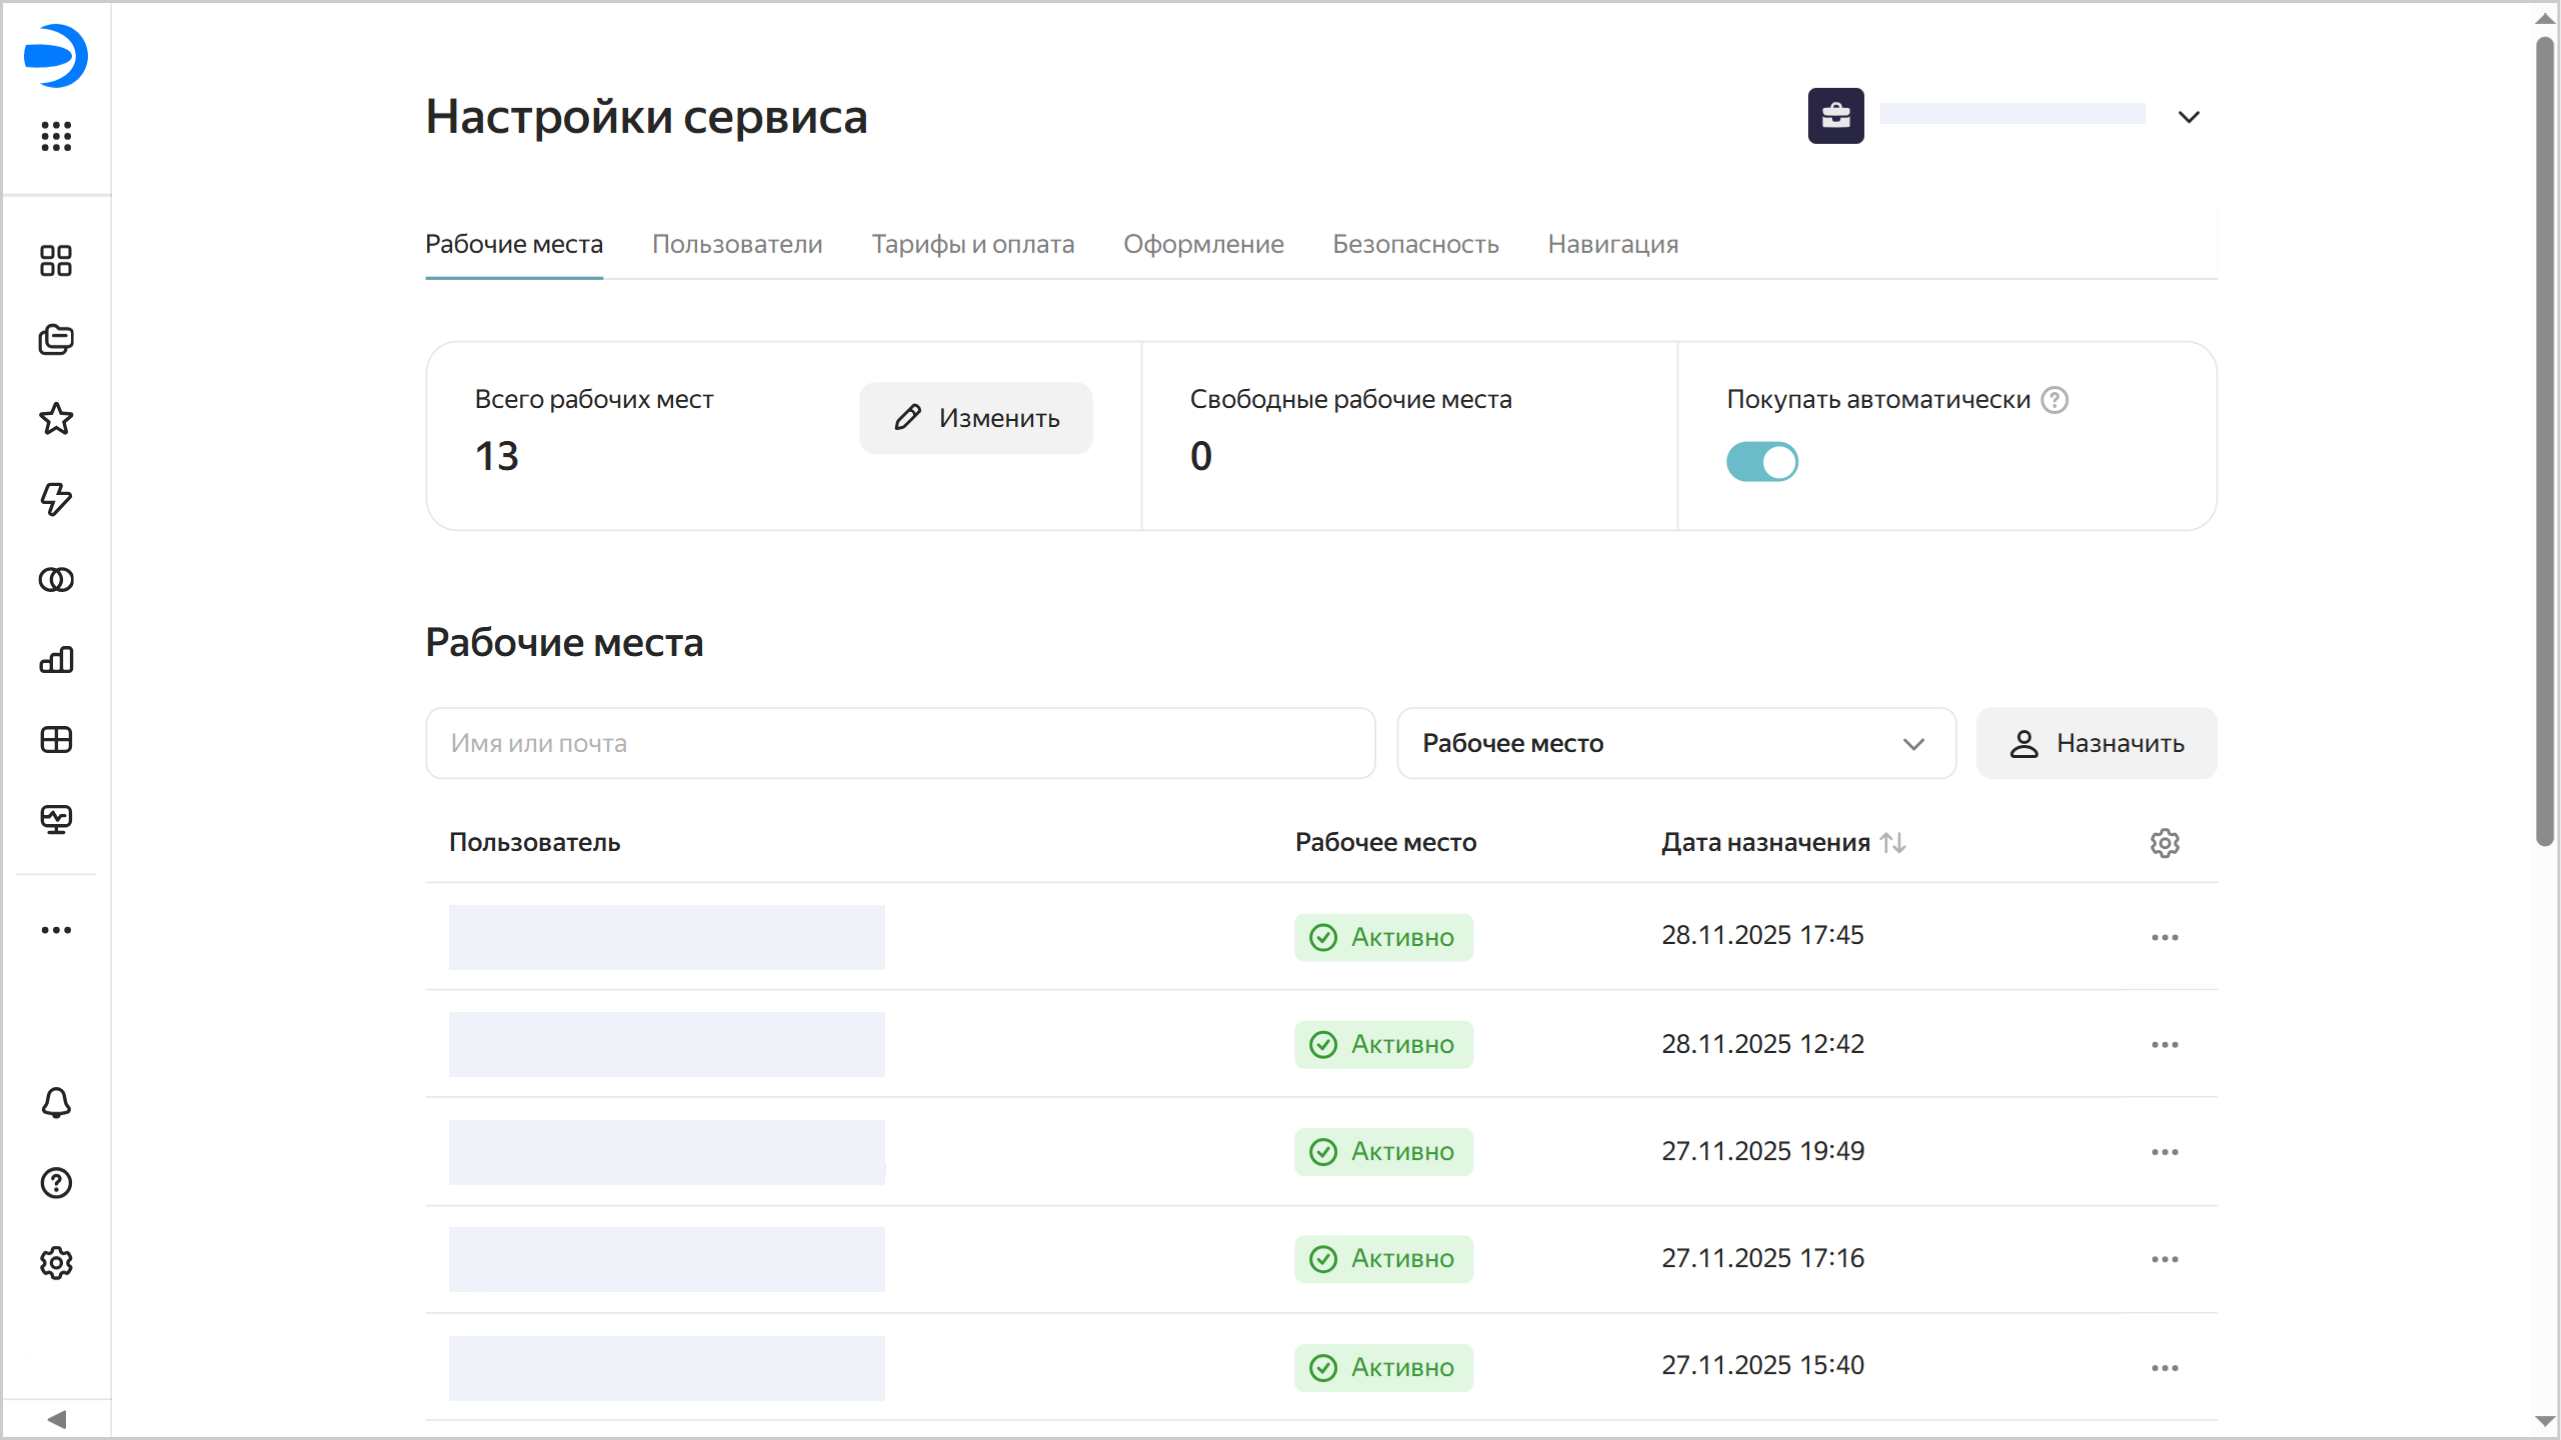Toggle the Покупать автоматически switch
The image size is (2561, 1440).
click(x=1761, y=462)
